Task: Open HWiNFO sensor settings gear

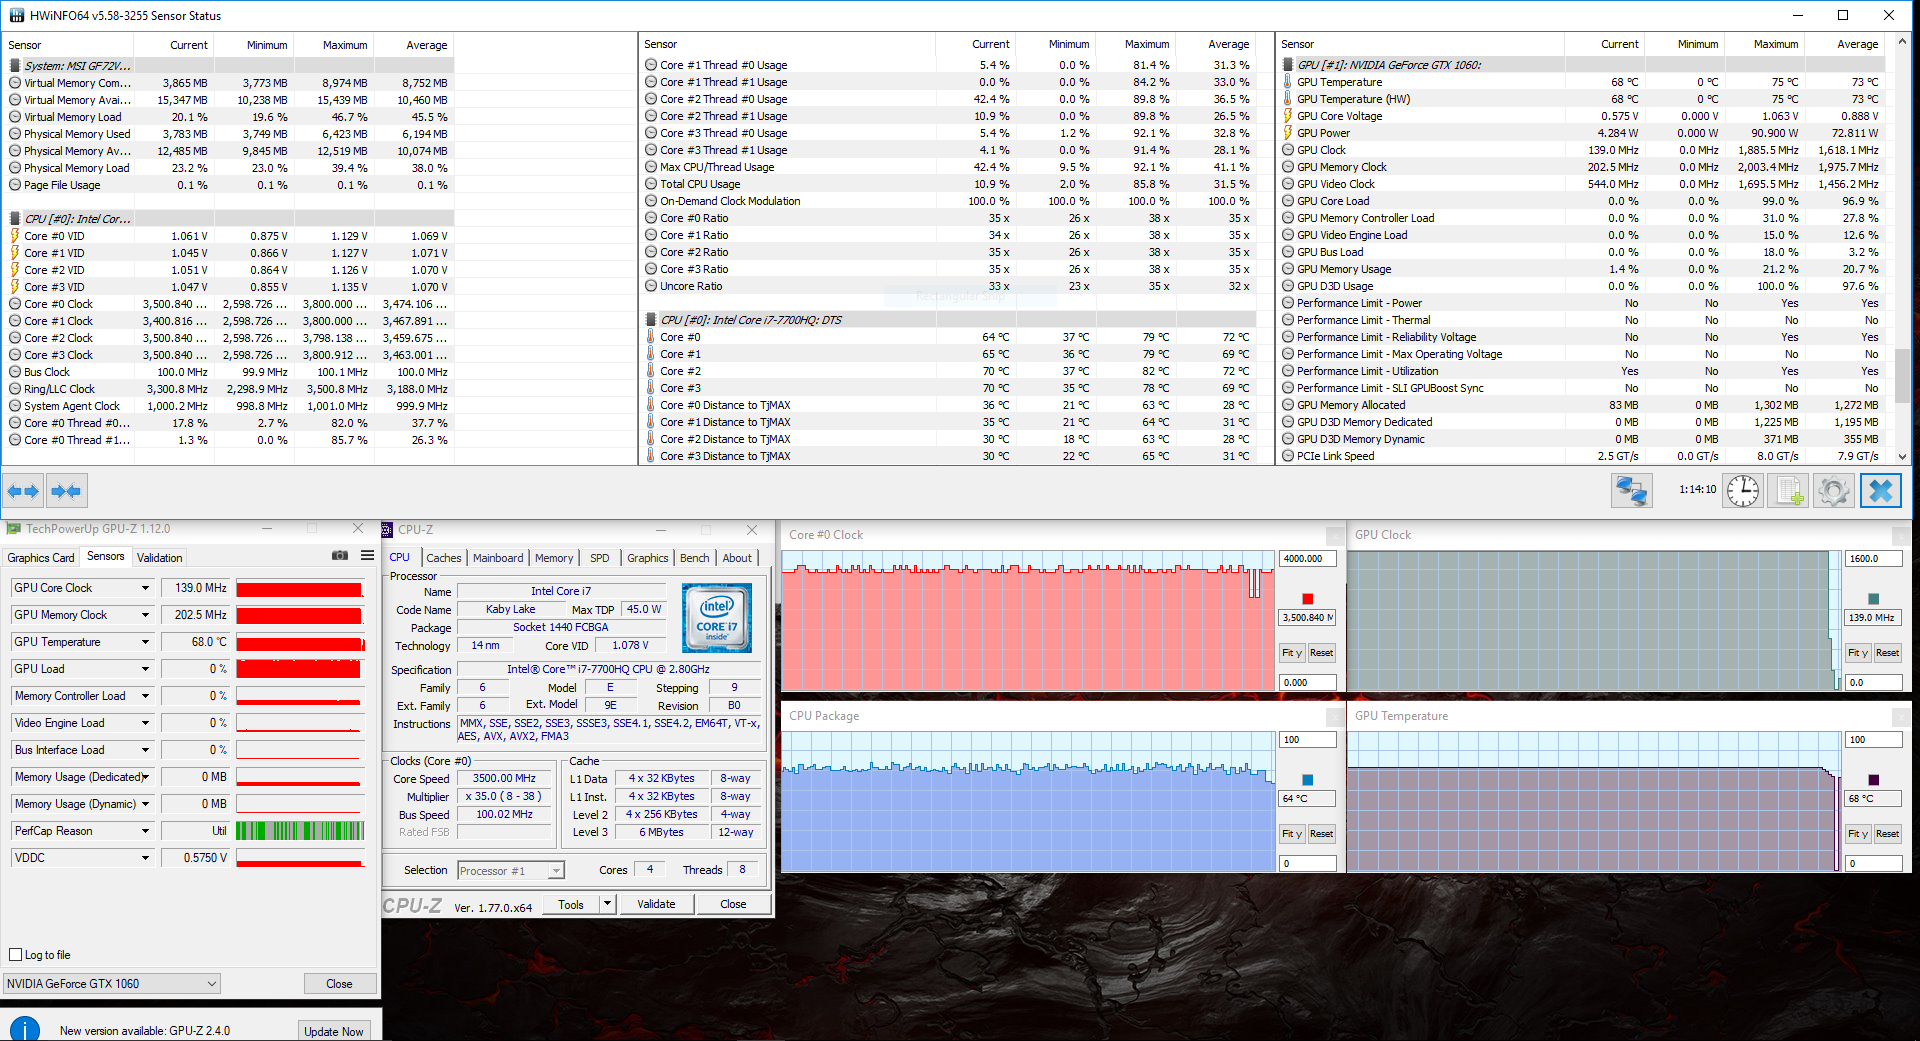Action: click(1834, 491)
